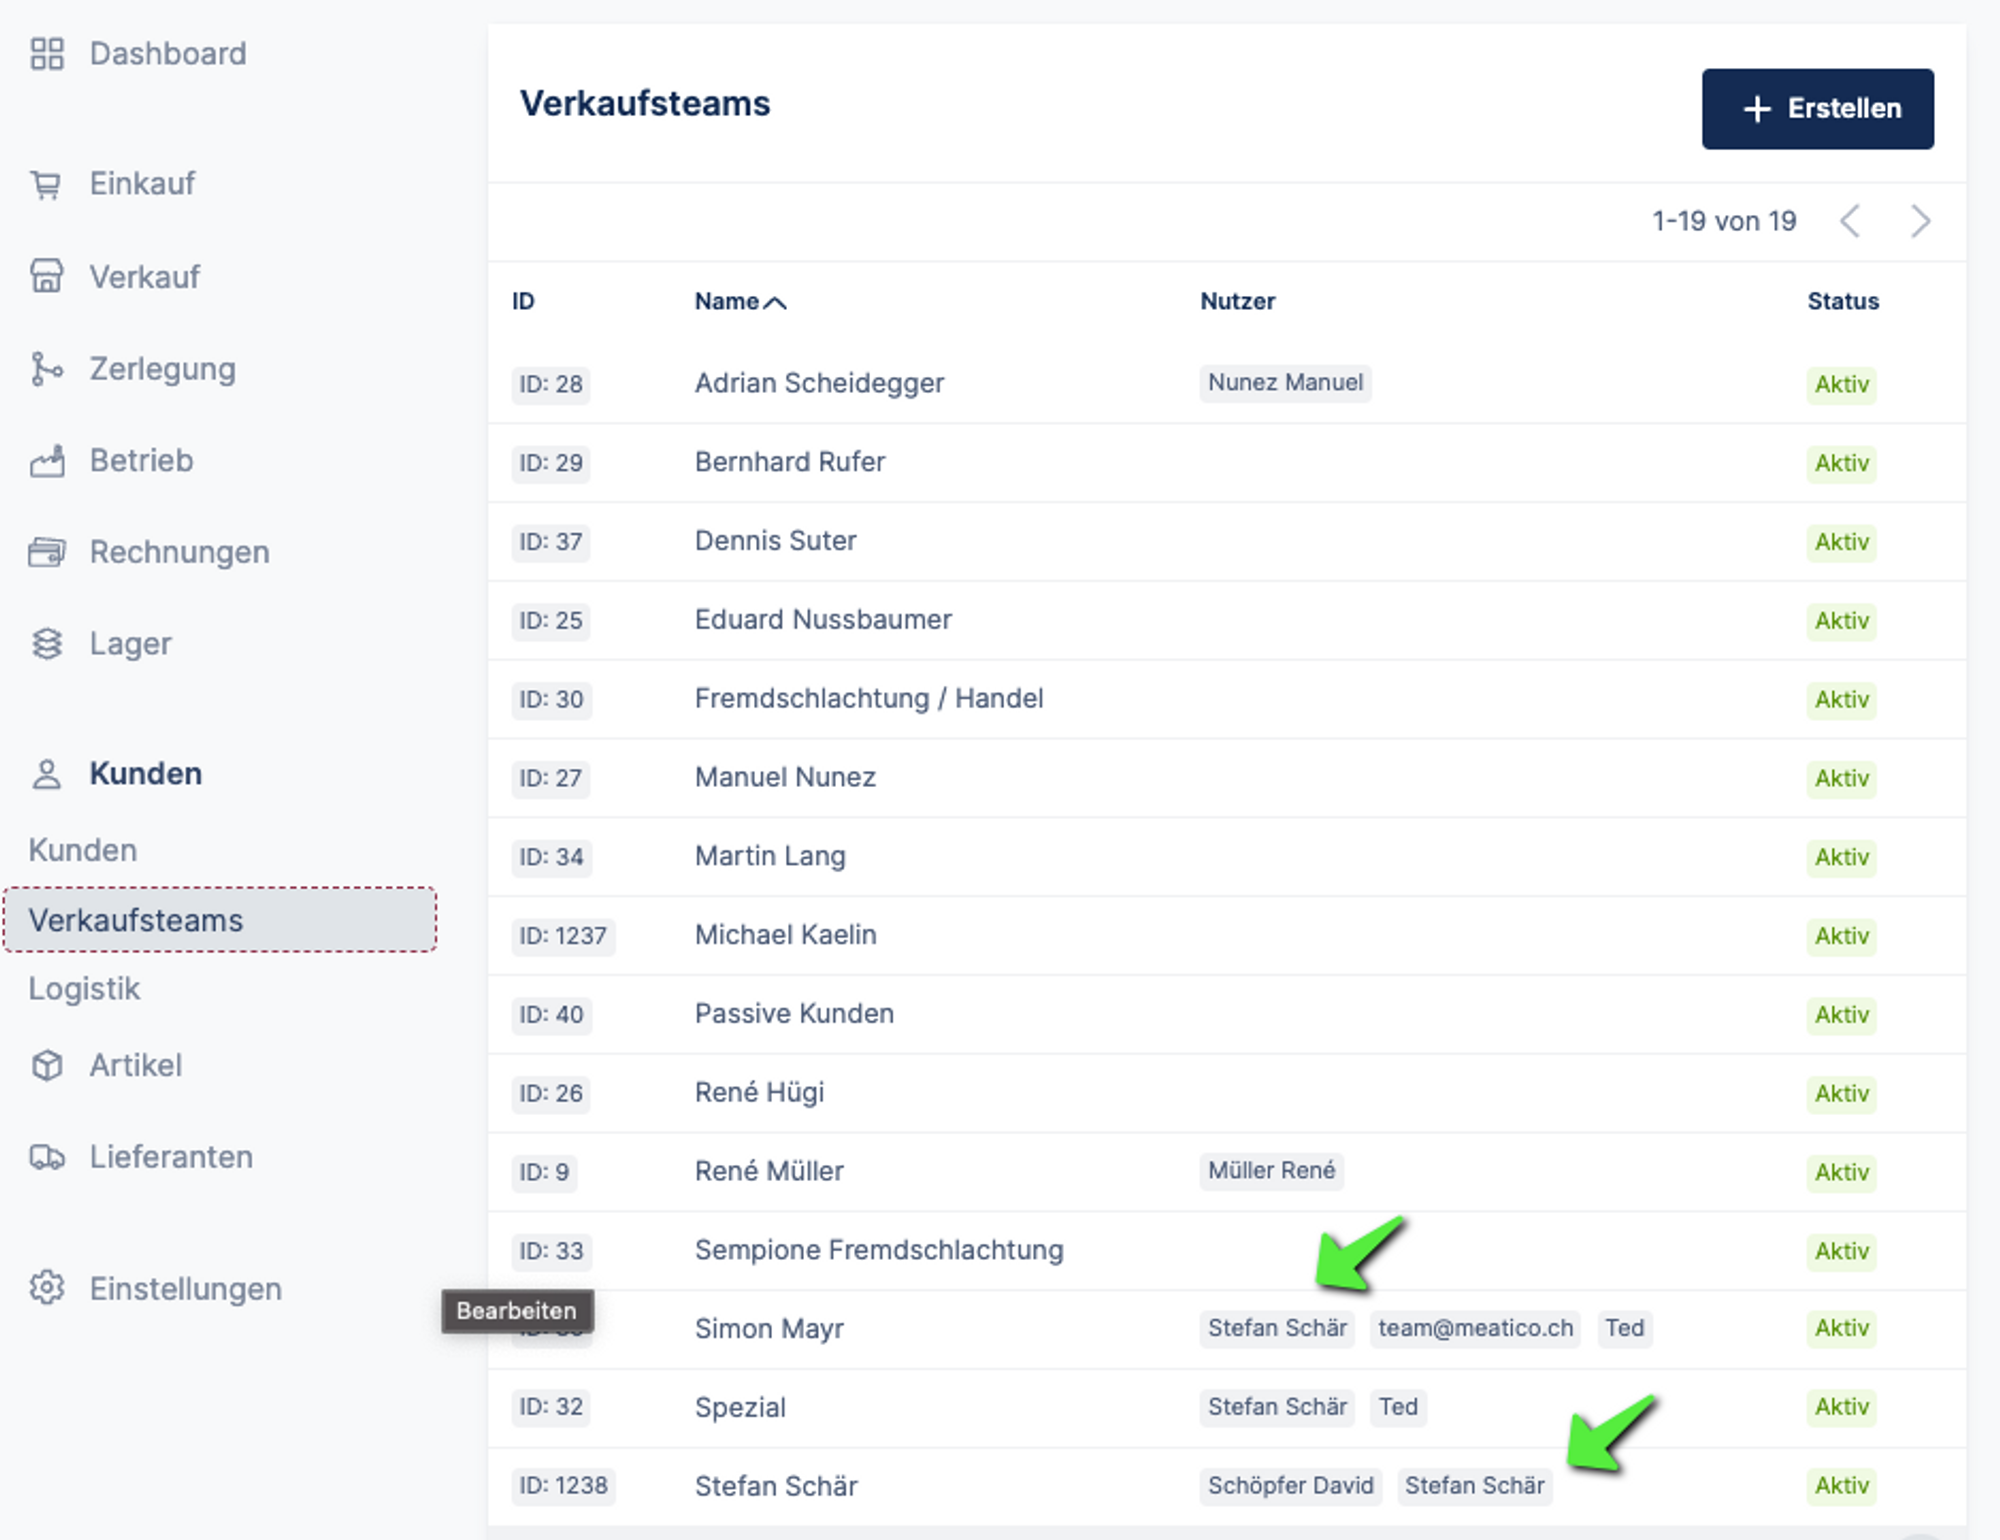Open the Logistik submenu item
The height and width of the screenshot is (1540, 2000).
click(84, 988)
